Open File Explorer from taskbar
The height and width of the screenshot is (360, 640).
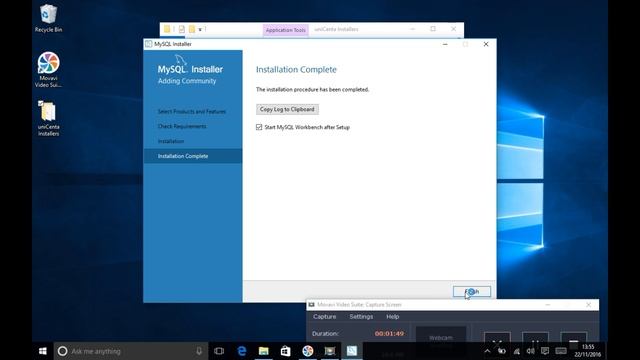pos(264,351)
